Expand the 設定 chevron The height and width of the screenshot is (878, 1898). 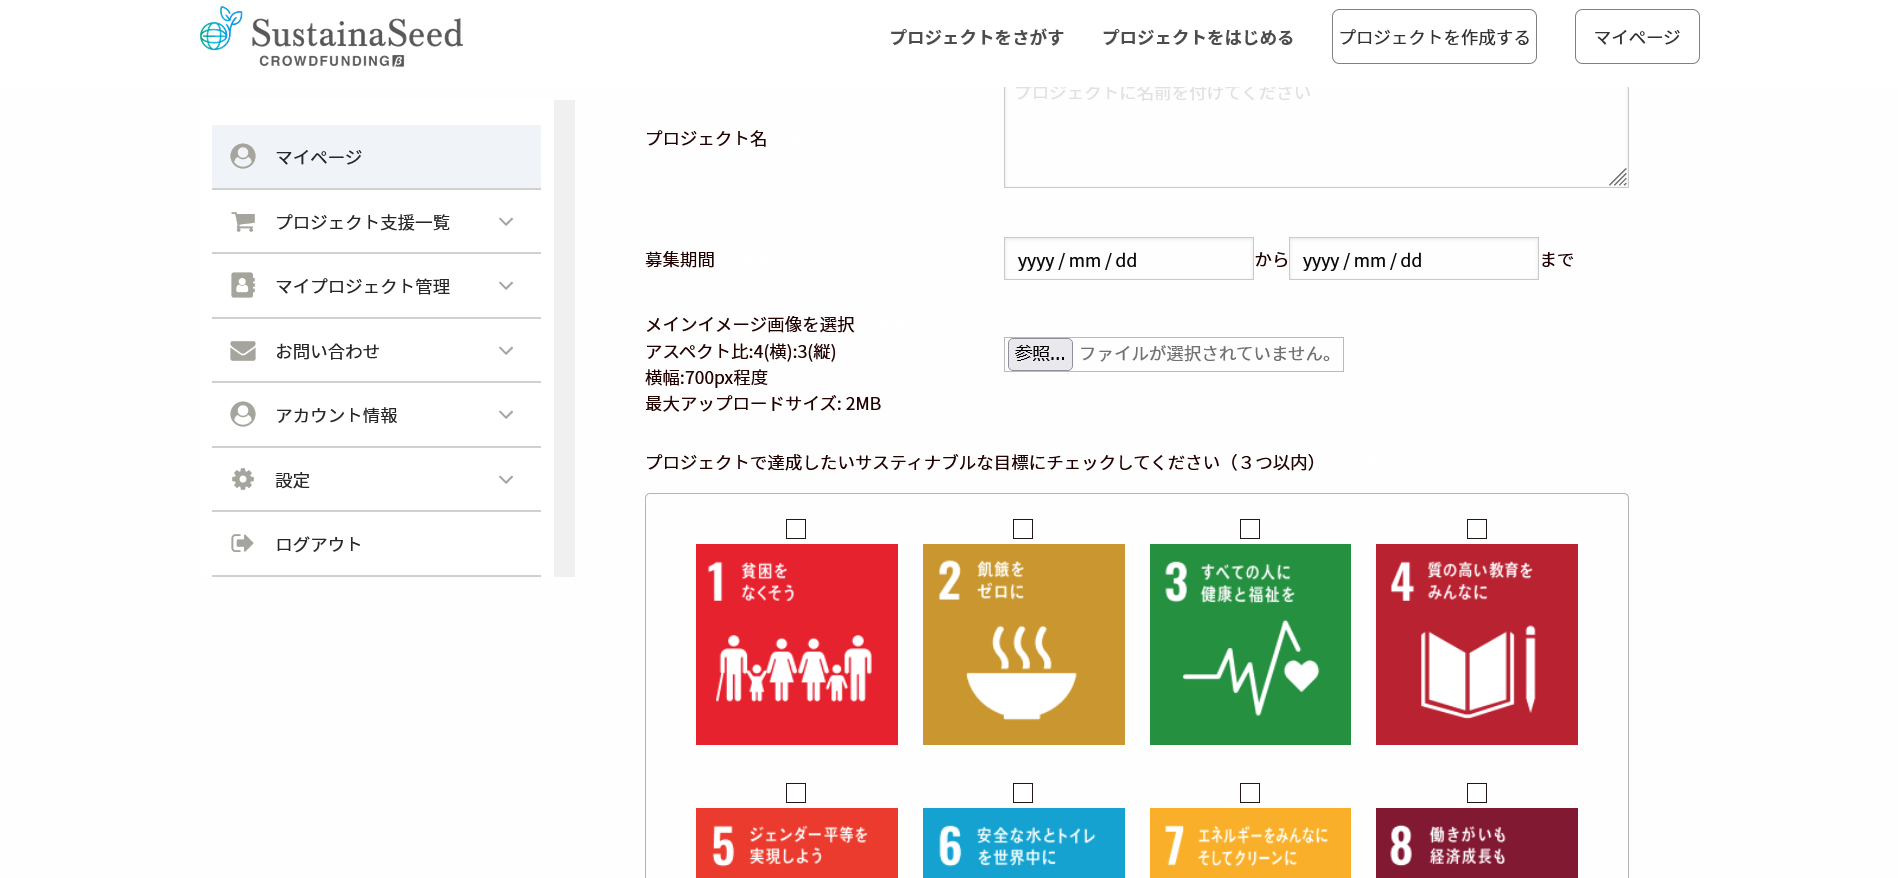click(506, 480)
